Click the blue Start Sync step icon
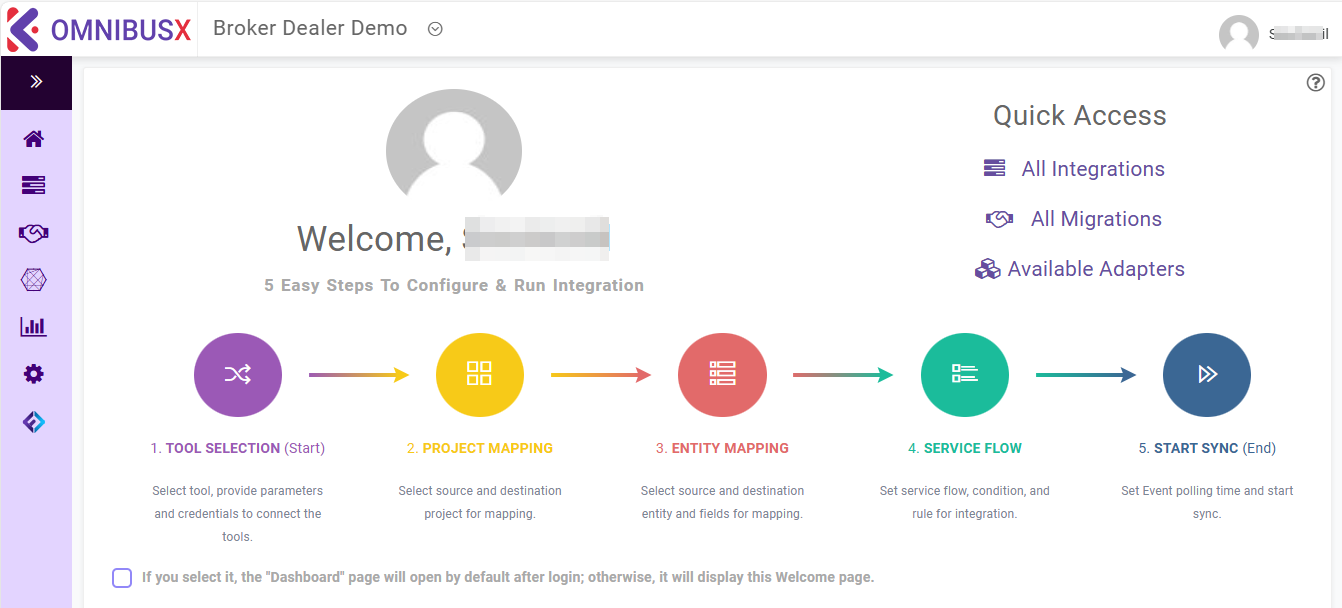Screen dimensions: 1342x608 1206,375
